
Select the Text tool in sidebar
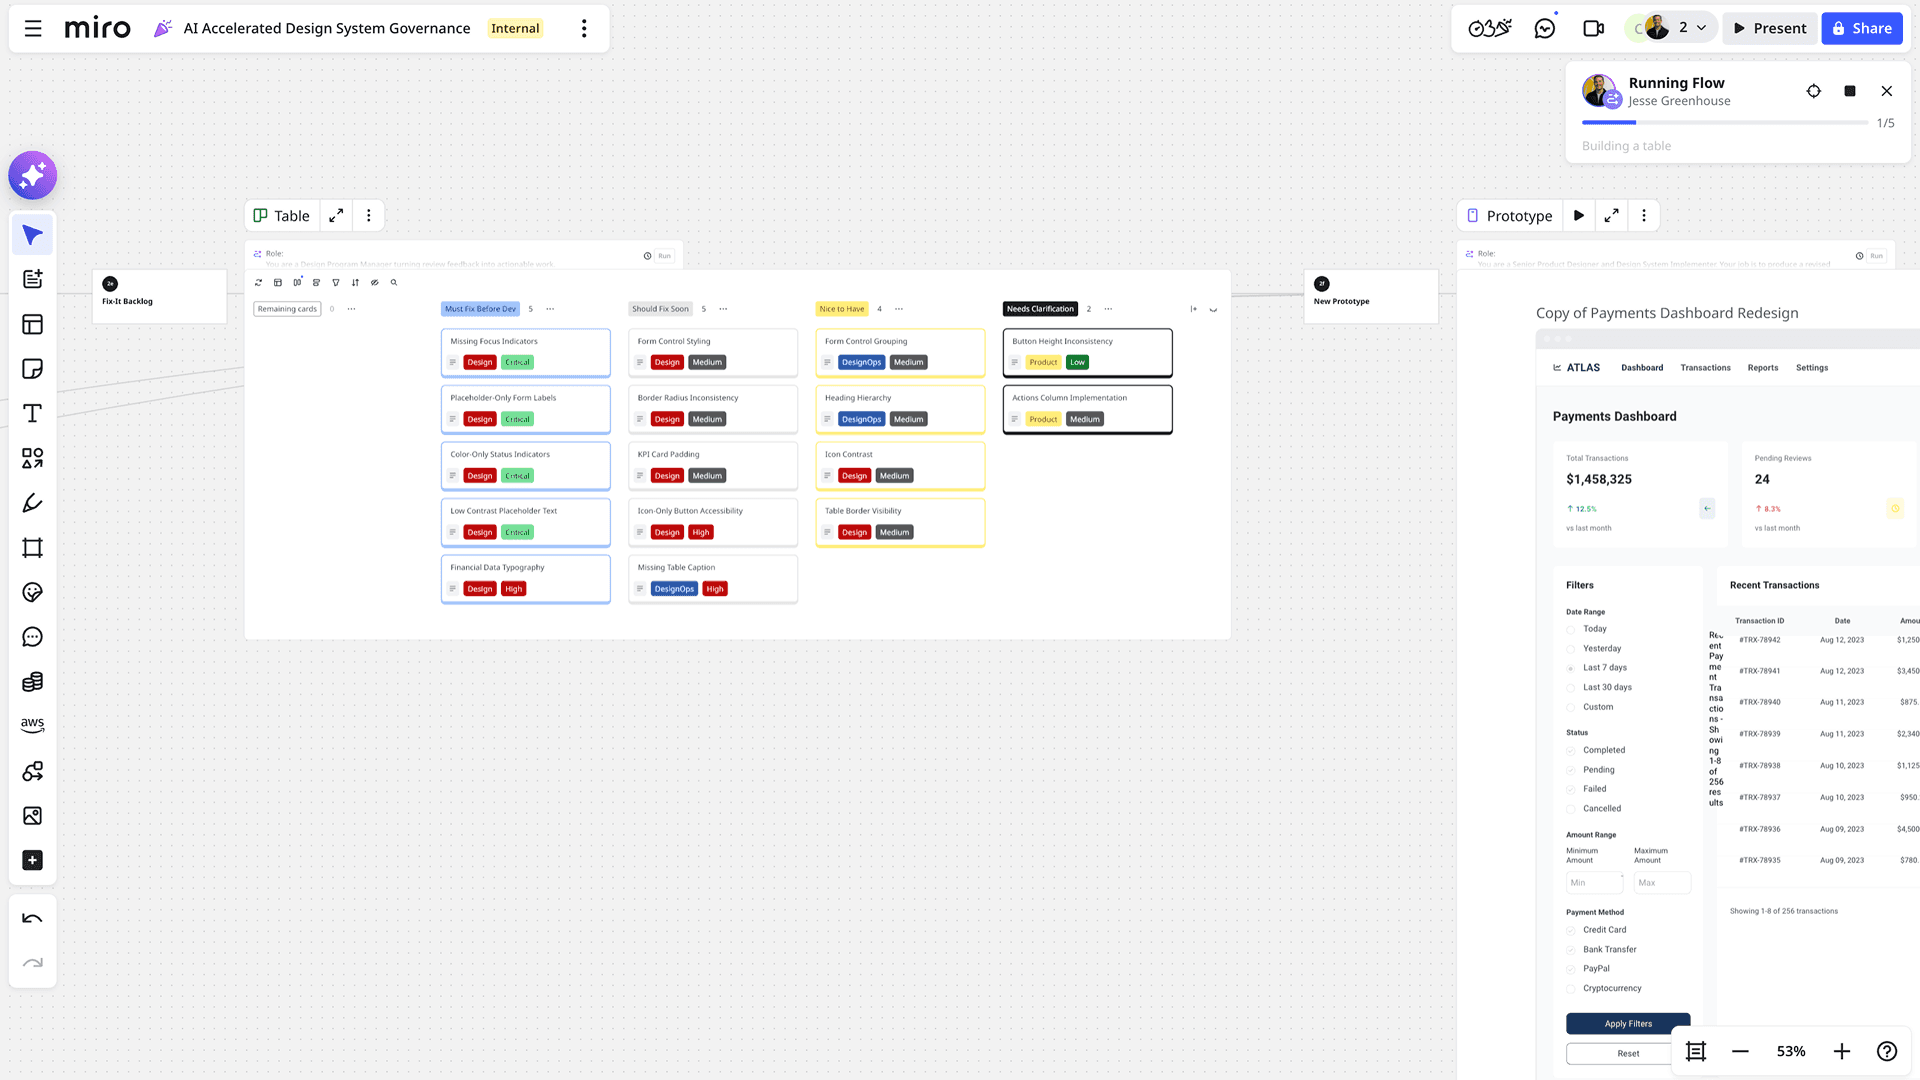(32, 413)
